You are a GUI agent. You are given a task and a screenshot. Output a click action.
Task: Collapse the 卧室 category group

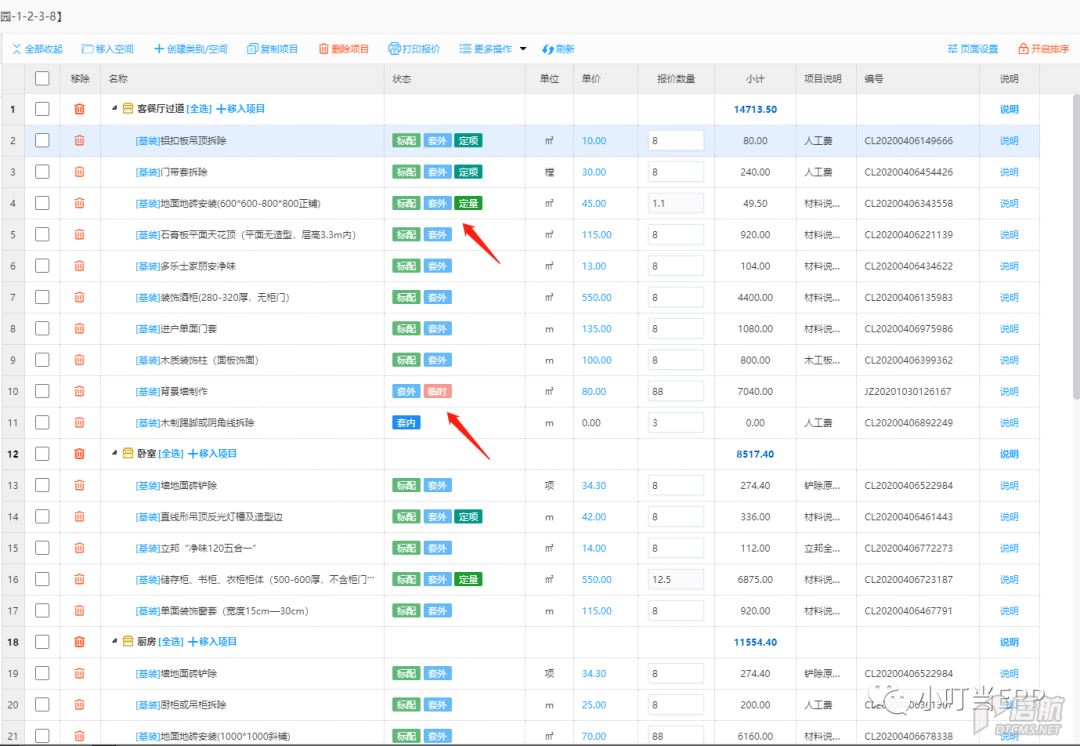pyautogui.click(x=114, y=454)
